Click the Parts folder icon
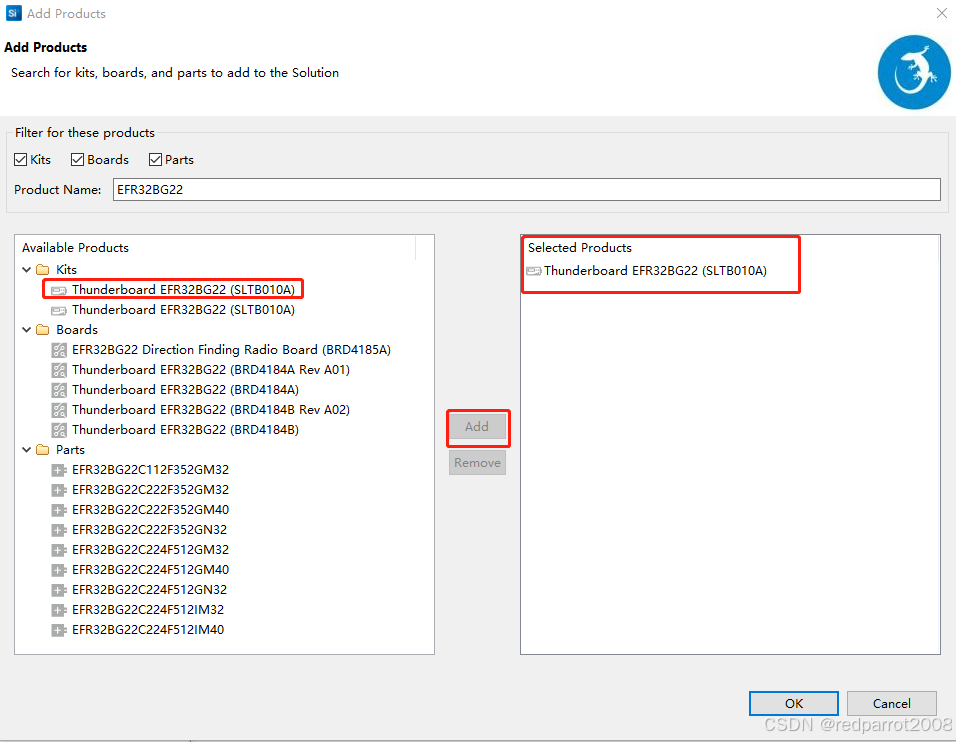The width and height of the screenshot is (956, 742). click(x=43, y=450)
